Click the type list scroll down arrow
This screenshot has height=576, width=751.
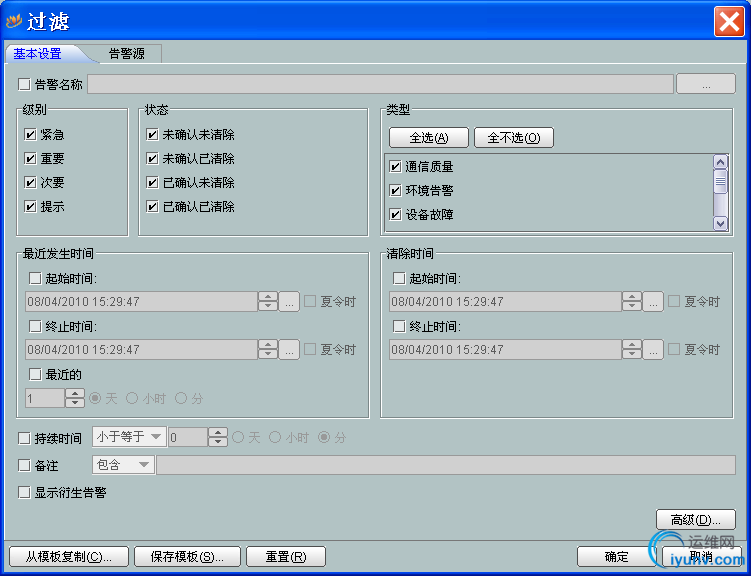[720, 223]
